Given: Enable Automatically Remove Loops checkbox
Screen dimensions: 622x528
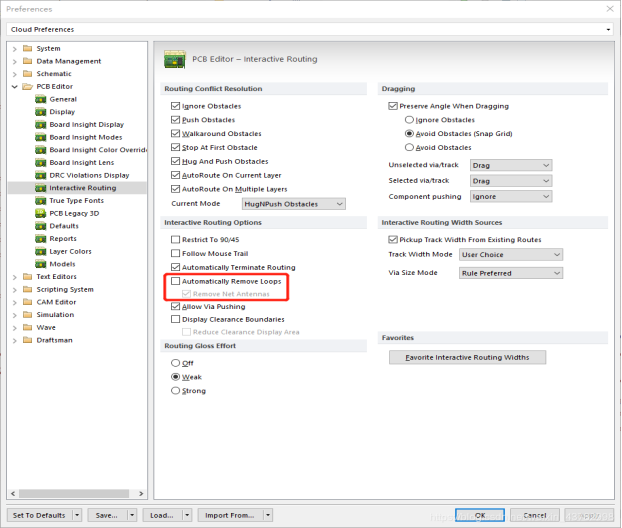Looking at the screenshot, I should point(176,282).
